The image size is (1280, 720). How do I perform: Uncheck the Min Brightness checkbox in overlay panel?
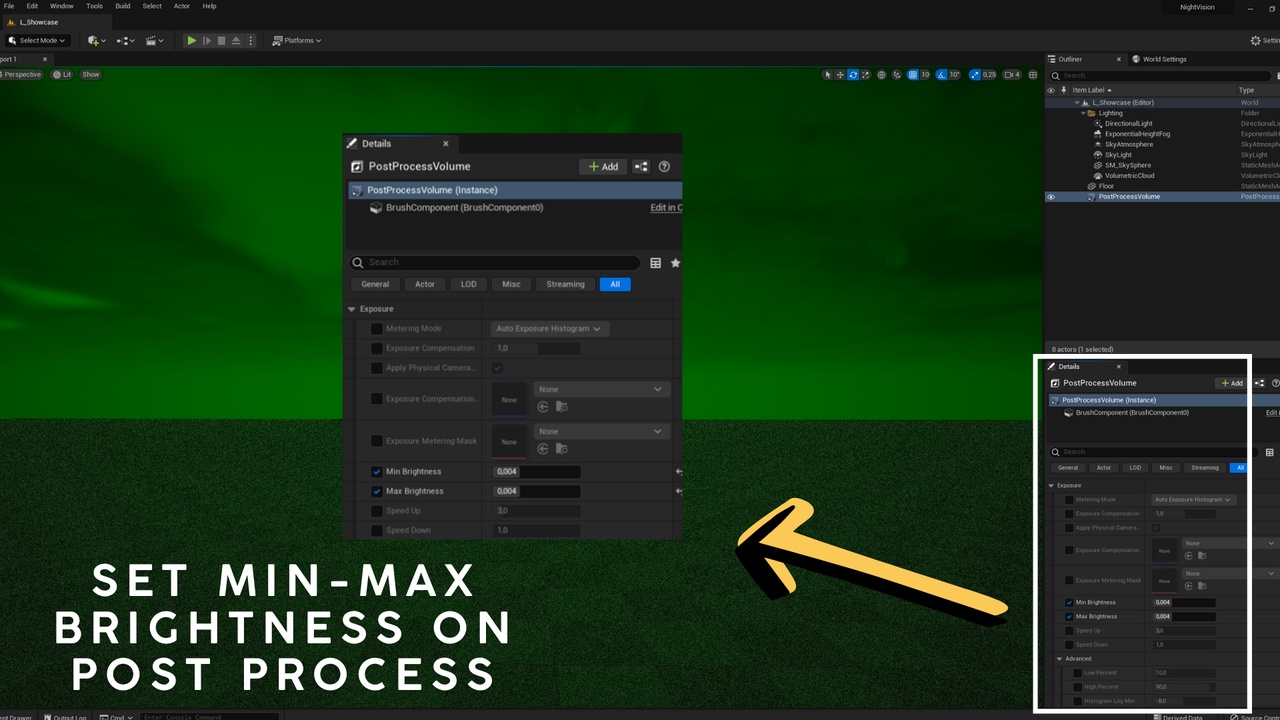(377, 472)
